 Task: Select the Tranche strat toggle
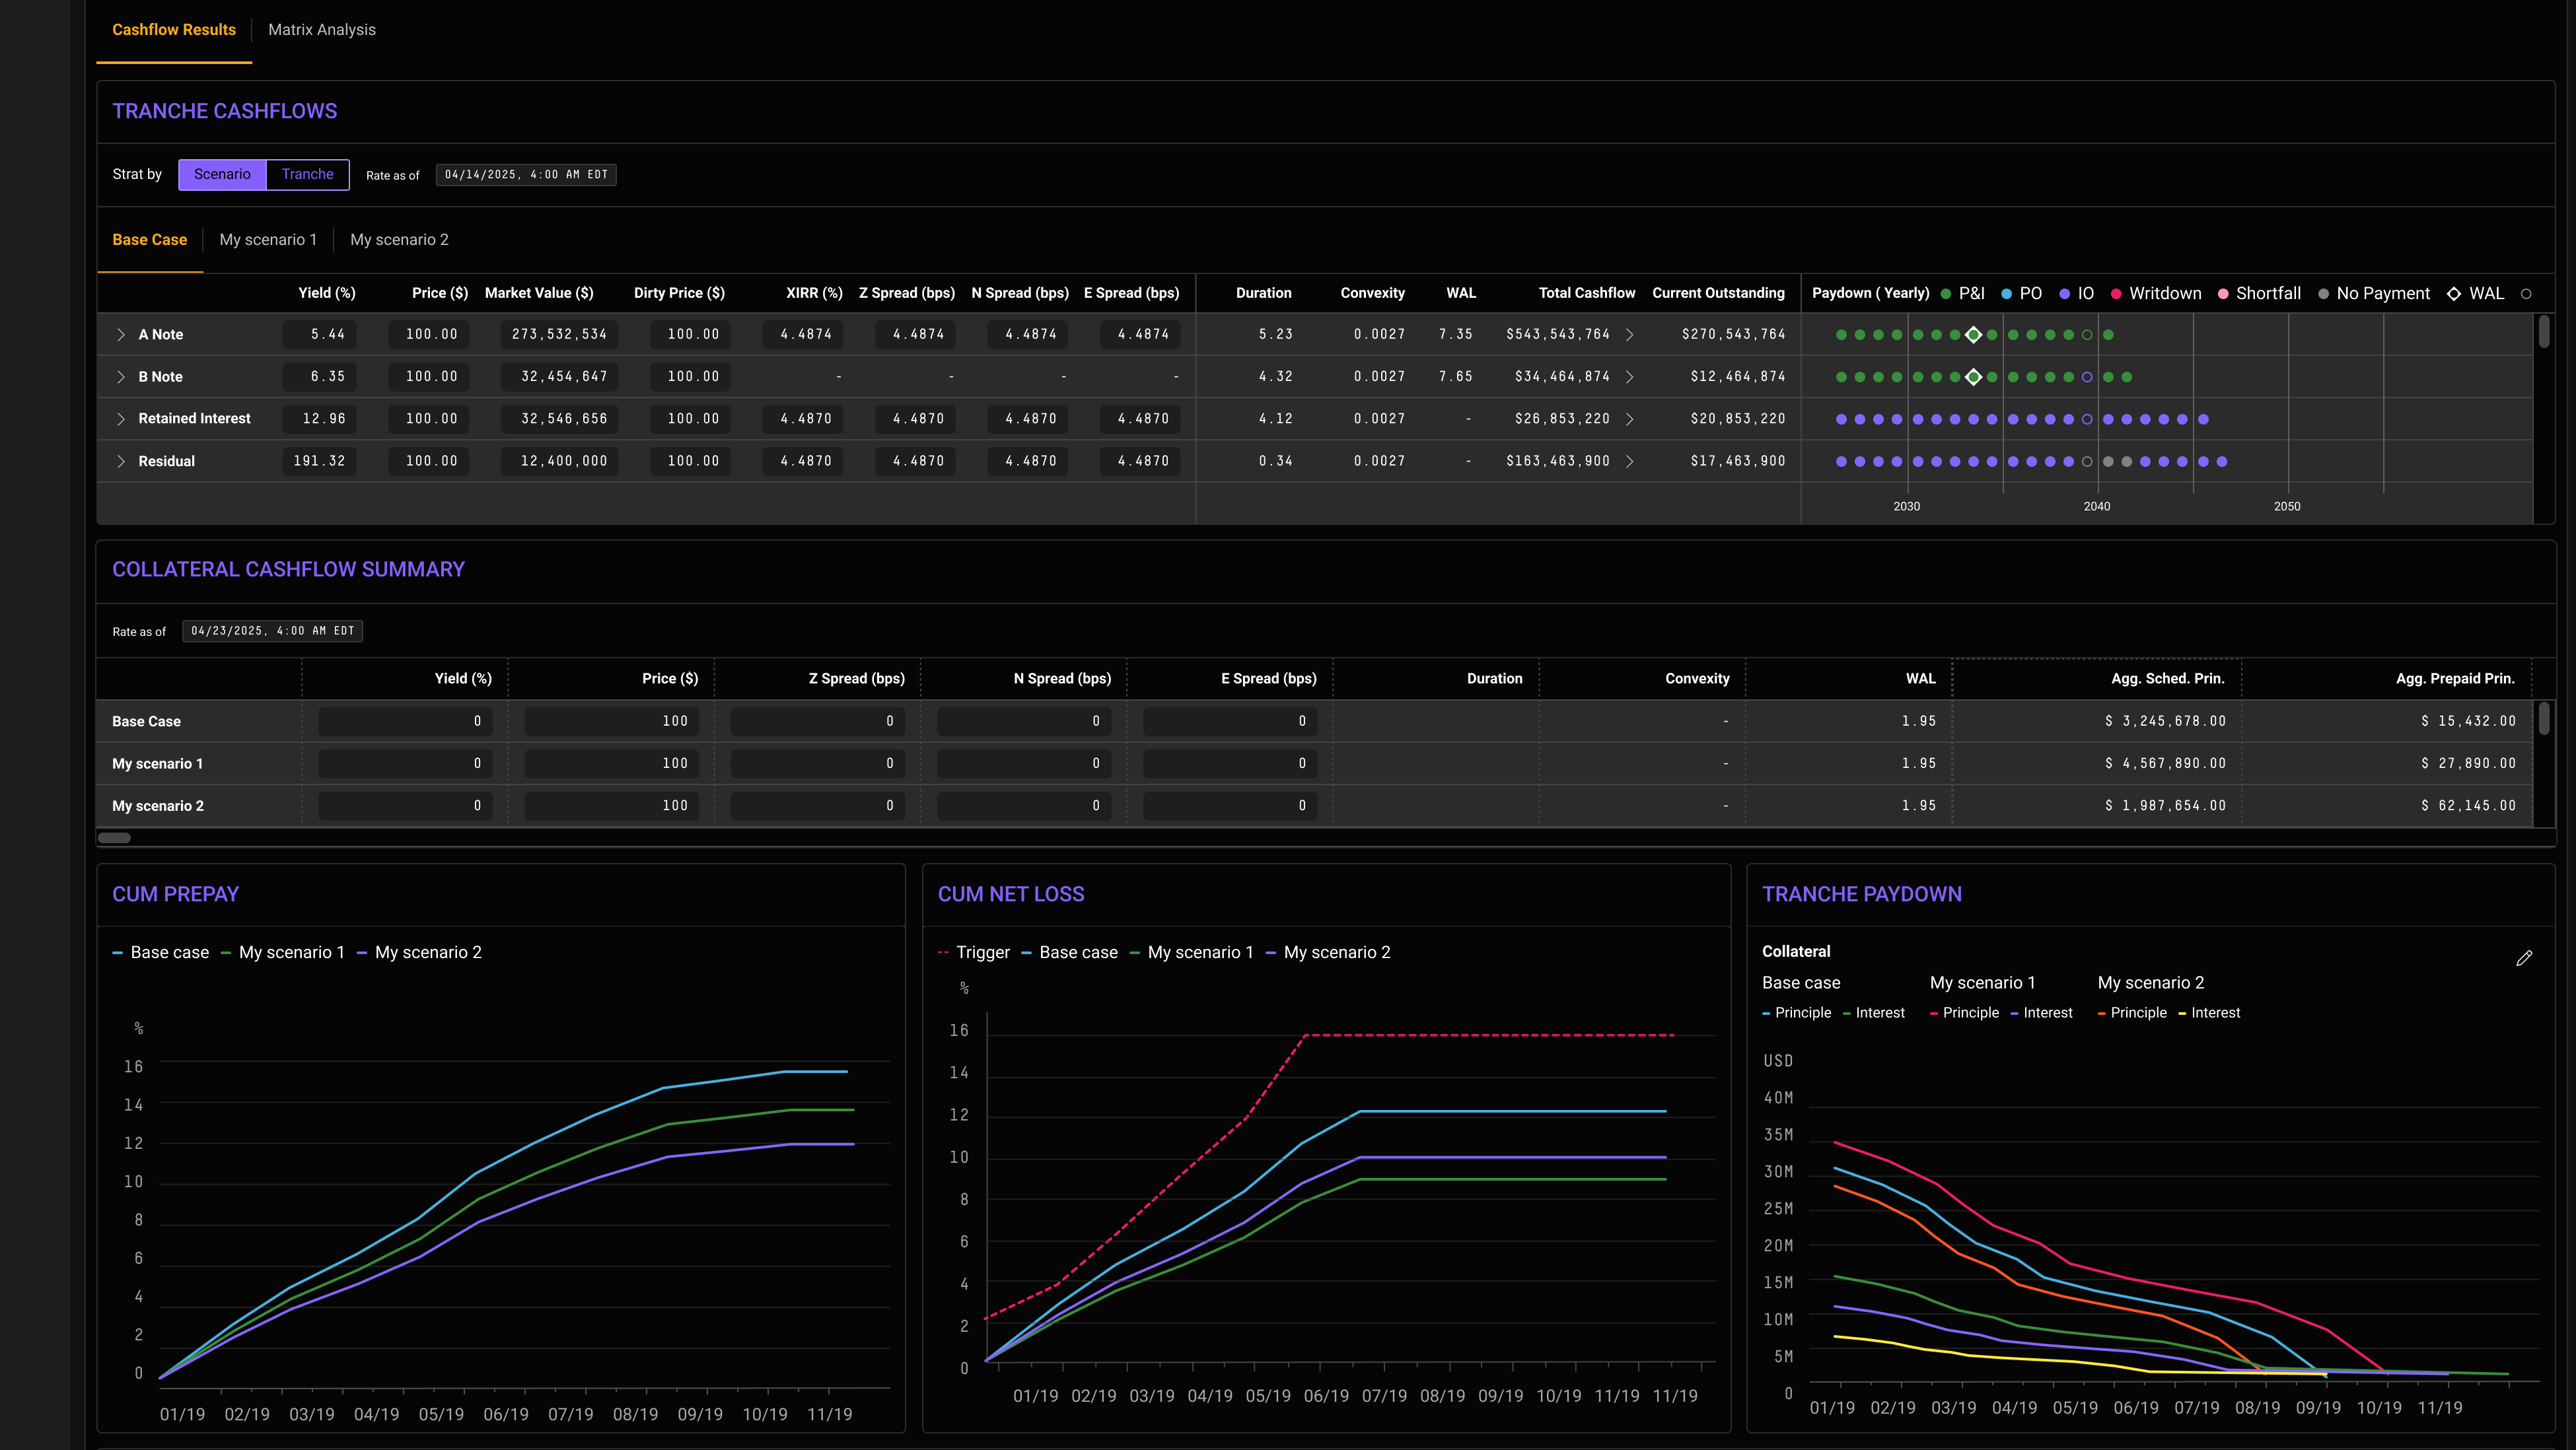pos(308,174)
